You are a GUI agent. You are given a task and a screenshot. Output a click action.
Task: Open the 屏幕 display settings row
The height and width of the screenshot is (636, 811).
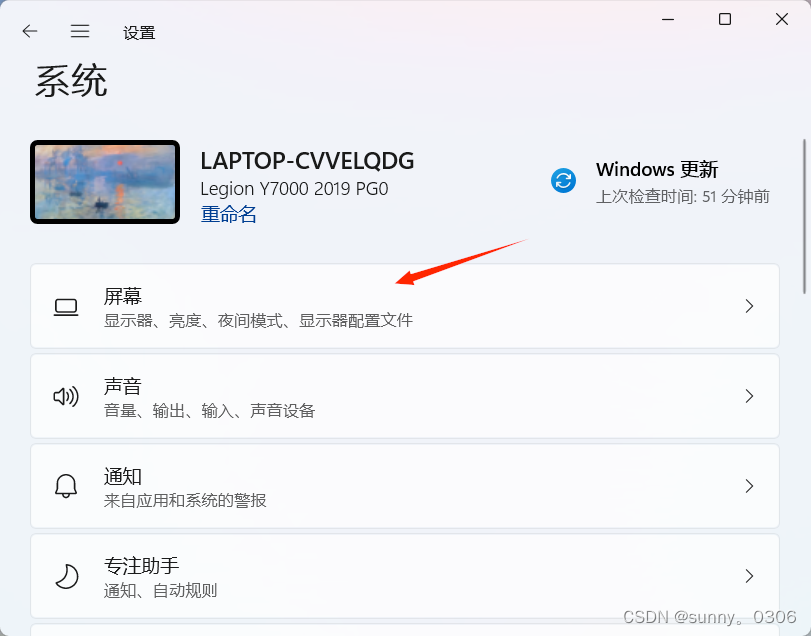coord(400,306)
